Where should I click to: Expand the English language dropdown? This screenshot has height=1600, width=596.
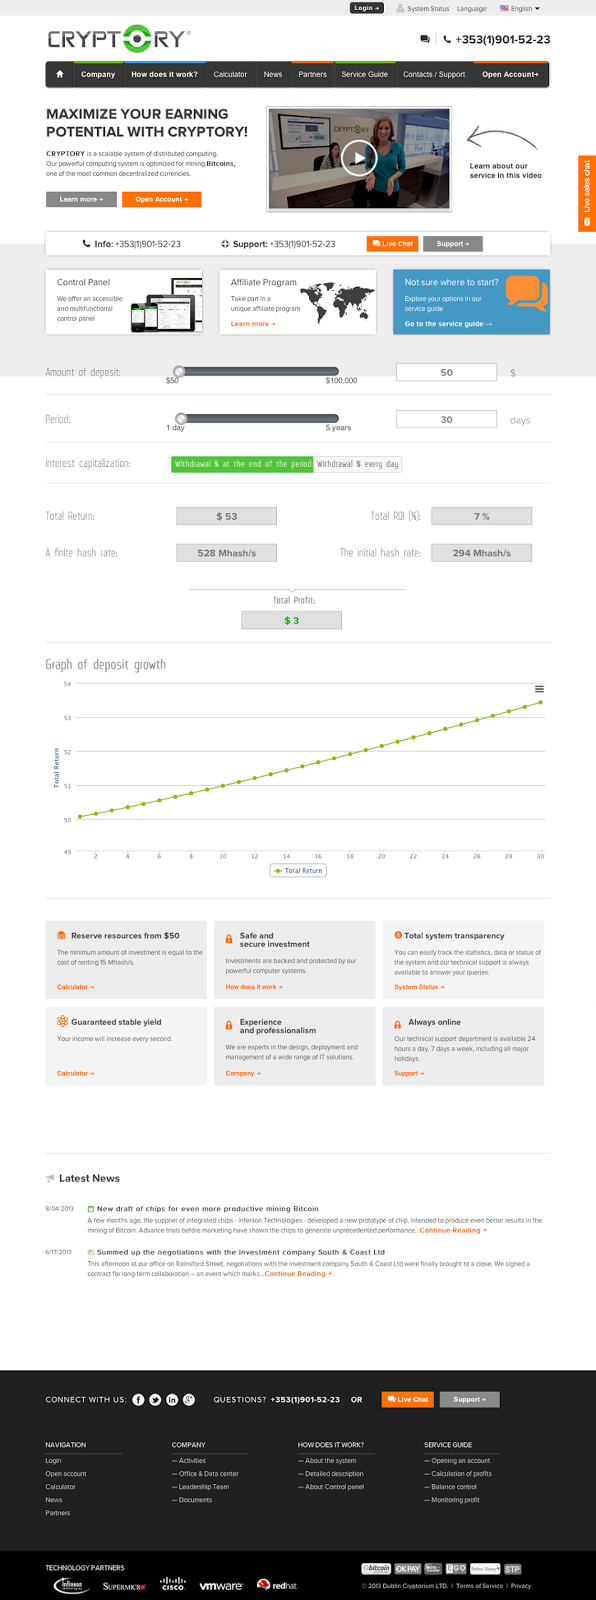[x=520, y=8]
